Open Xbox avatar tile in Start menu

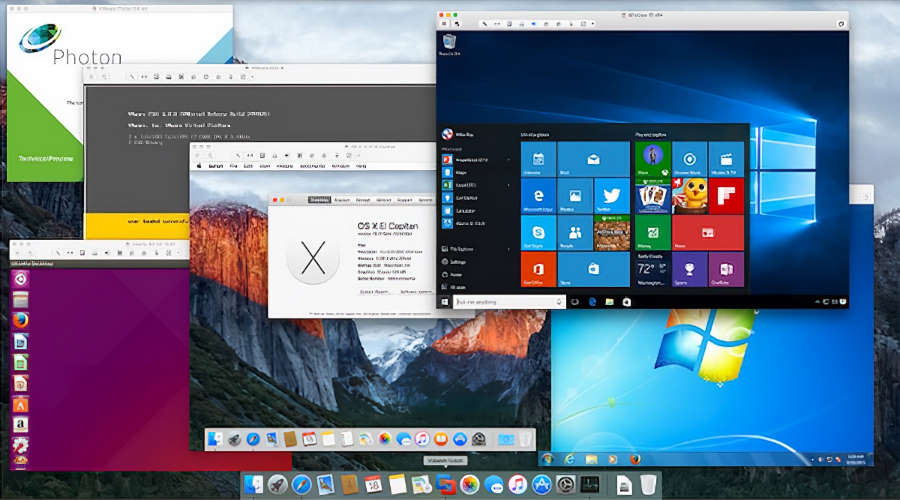(653, 160)
